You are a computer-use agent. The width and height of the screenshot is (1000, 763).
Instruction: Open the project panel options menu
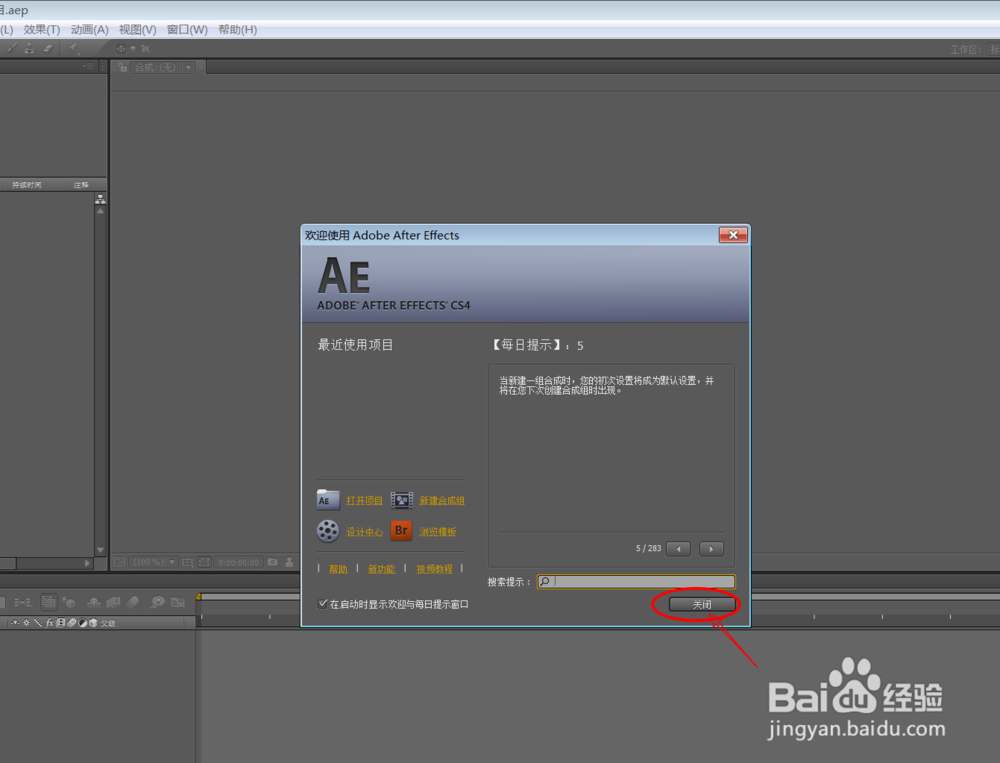pos(89,66)
